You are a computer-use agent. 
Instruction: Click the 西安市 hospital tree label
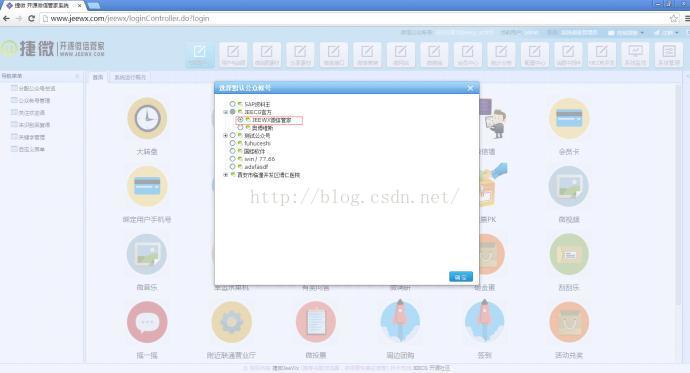coord(268,175)
